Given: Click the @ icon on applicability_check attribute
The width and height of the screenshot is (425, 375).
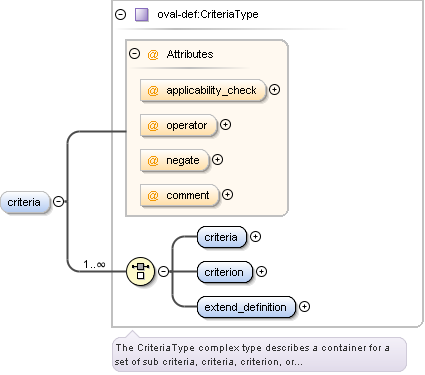Looking at the screenshot, I should (153, 90).
